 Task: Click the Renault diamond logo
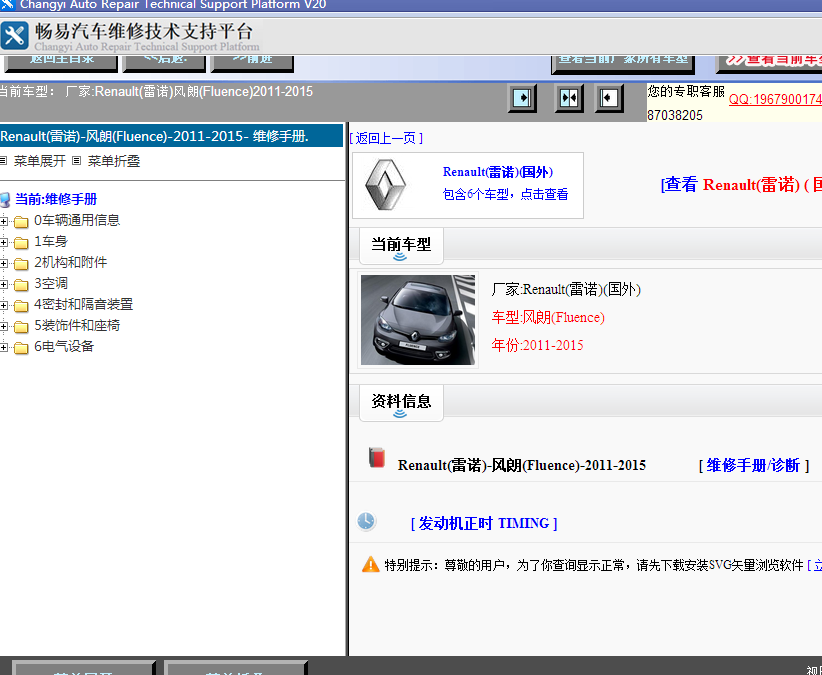(x=385, y=185)
